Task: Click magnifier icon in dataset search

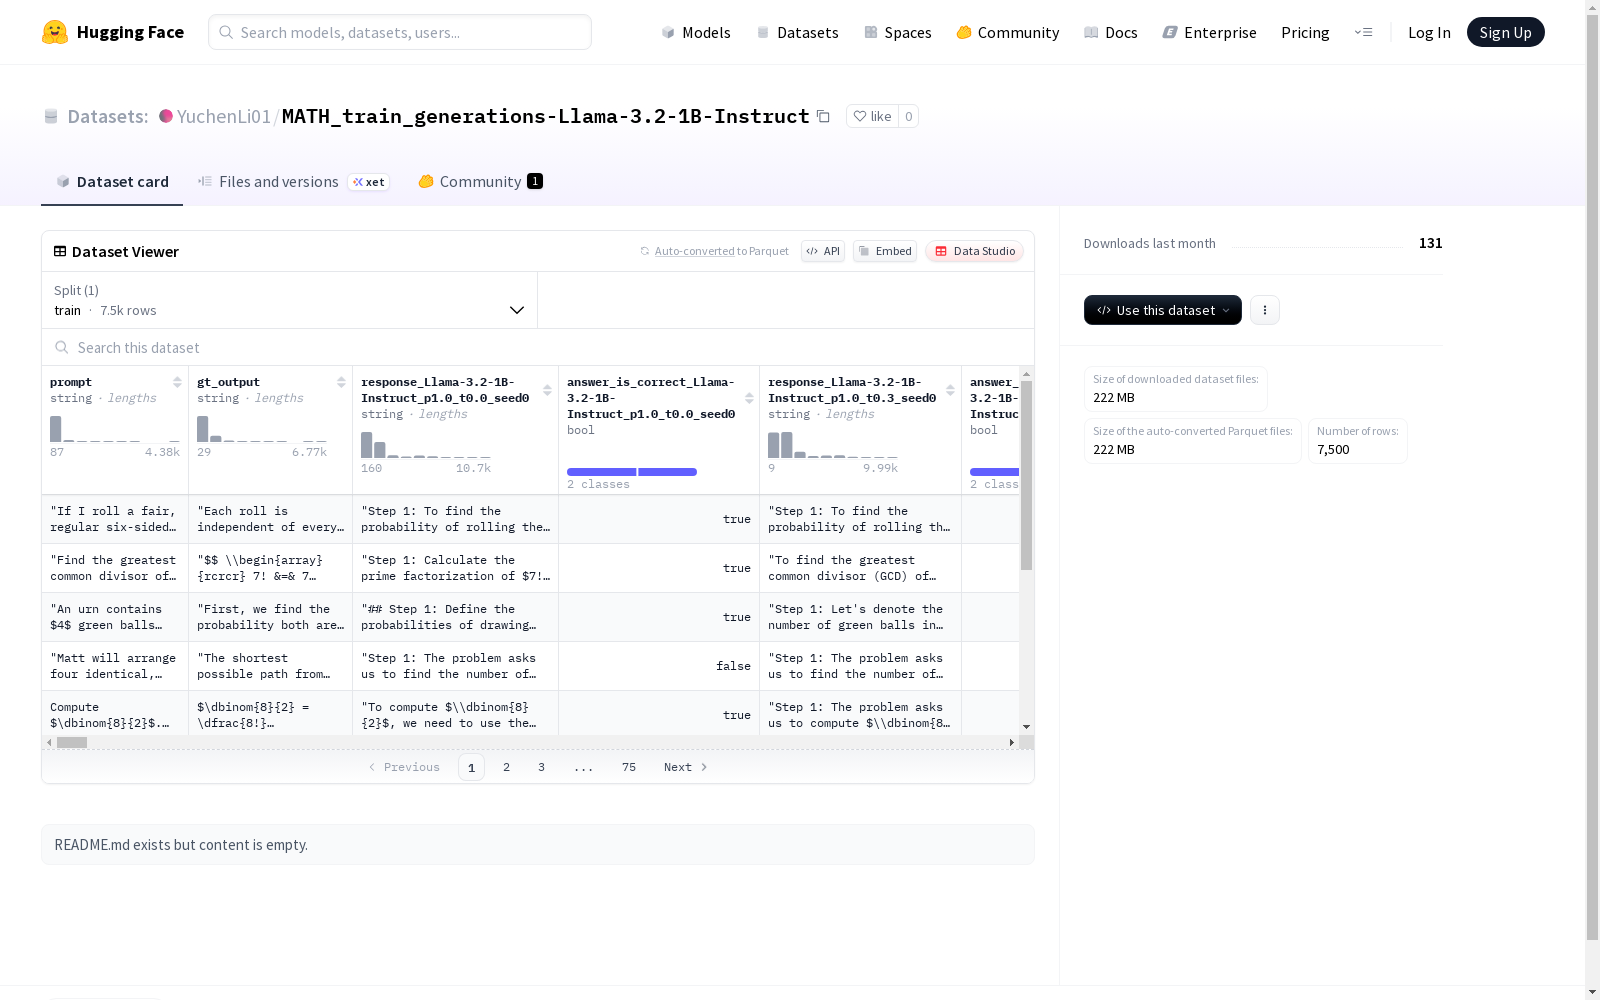Action: 62,347
